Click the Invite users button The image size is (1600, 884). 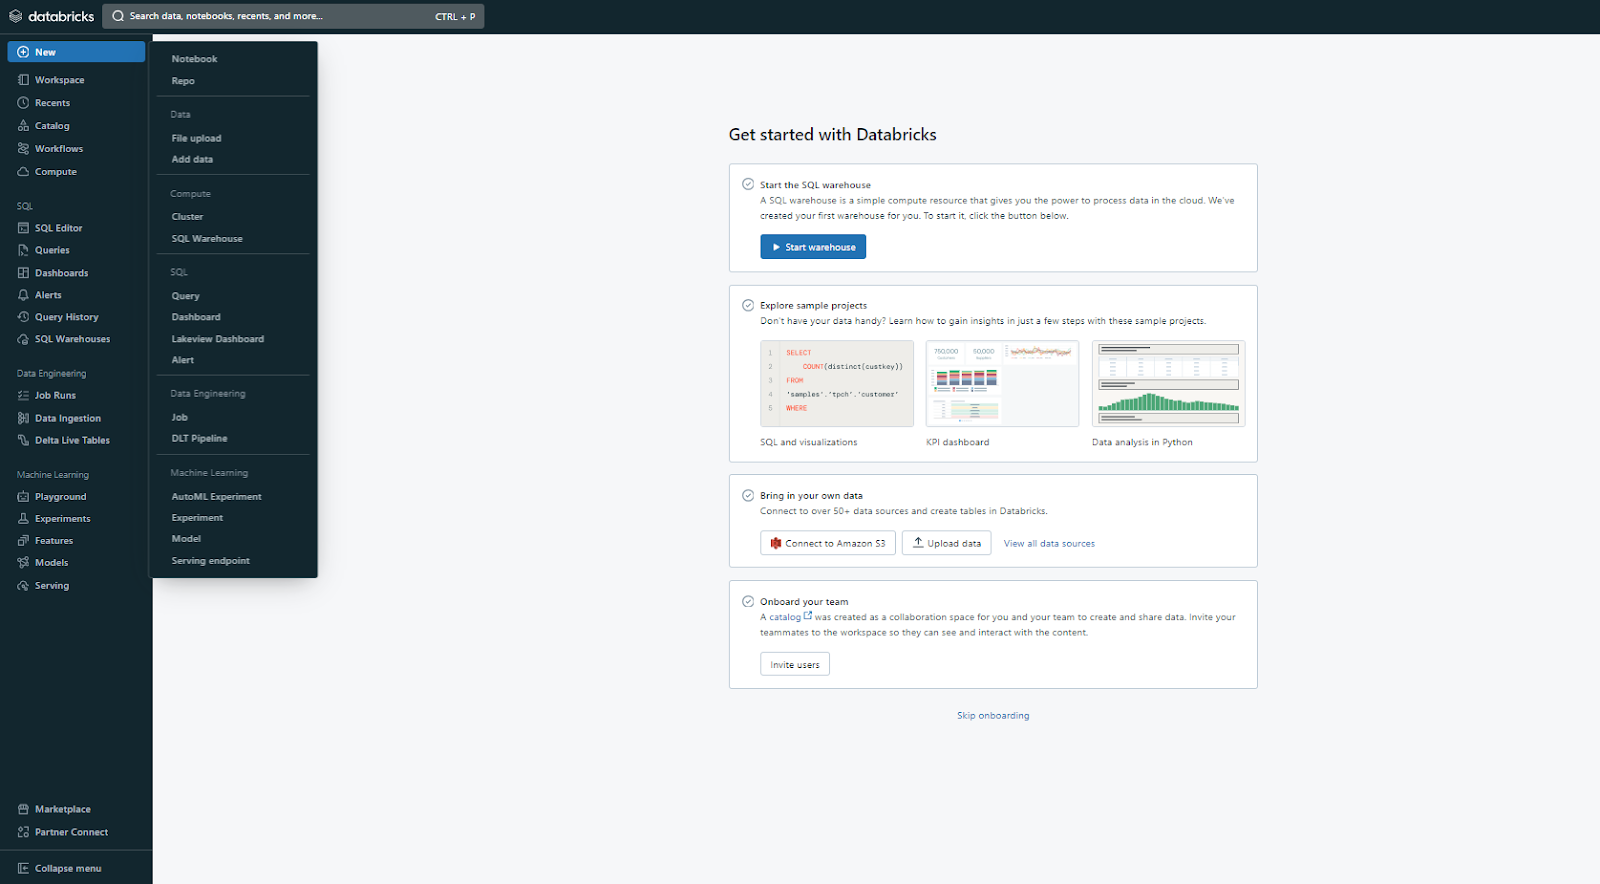795,664
